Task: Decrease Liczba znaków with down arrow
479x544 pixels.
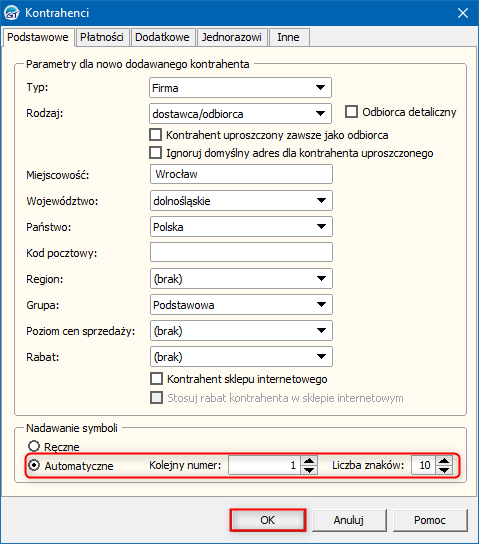Action: [444, 470]
